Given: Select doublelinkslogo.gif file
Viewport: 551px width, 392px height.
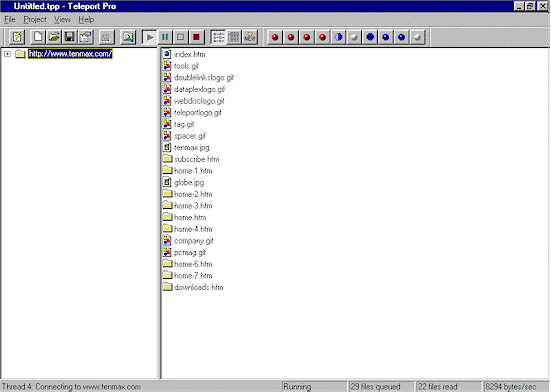Looking at the screenshot, I should [x=204, y=78].
